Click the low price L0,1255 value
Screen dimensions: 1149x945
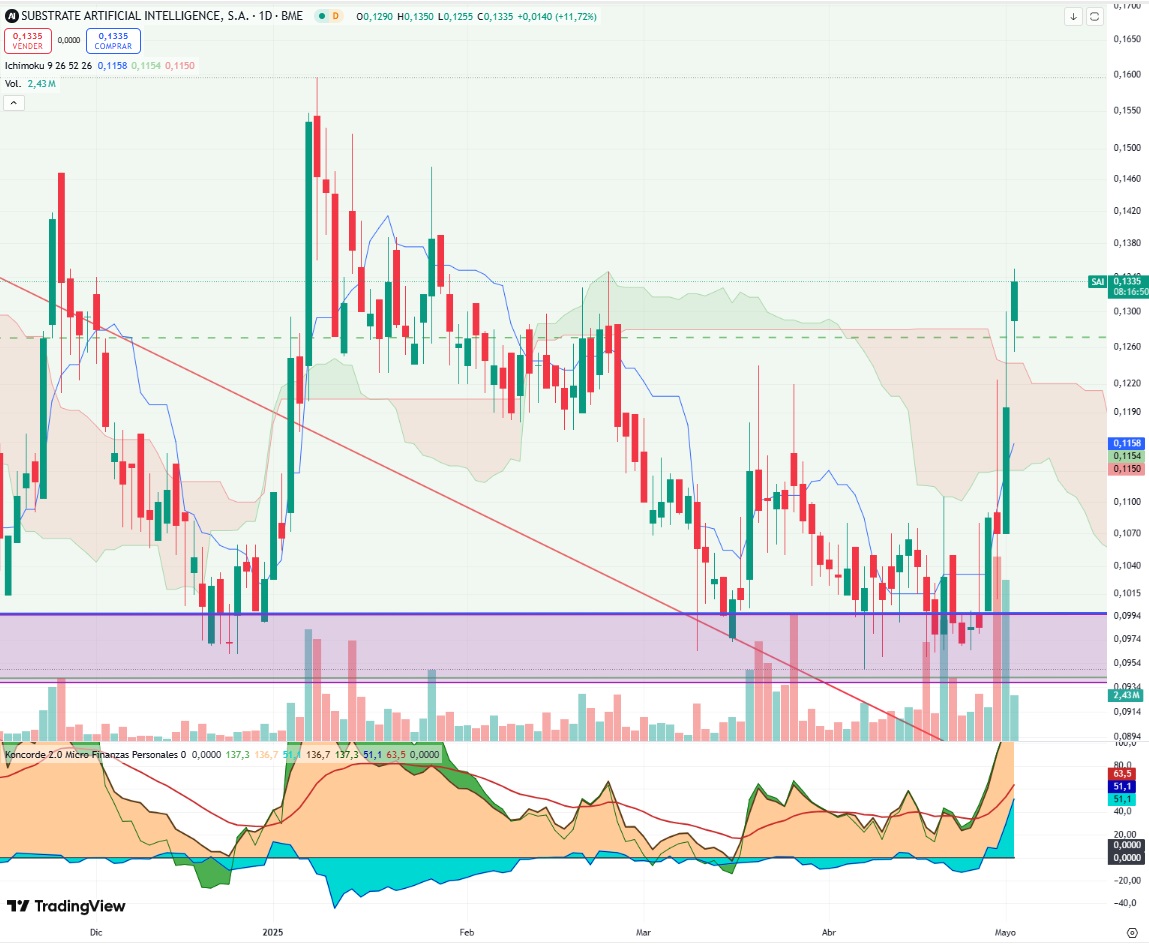click(x=456, y=16)
